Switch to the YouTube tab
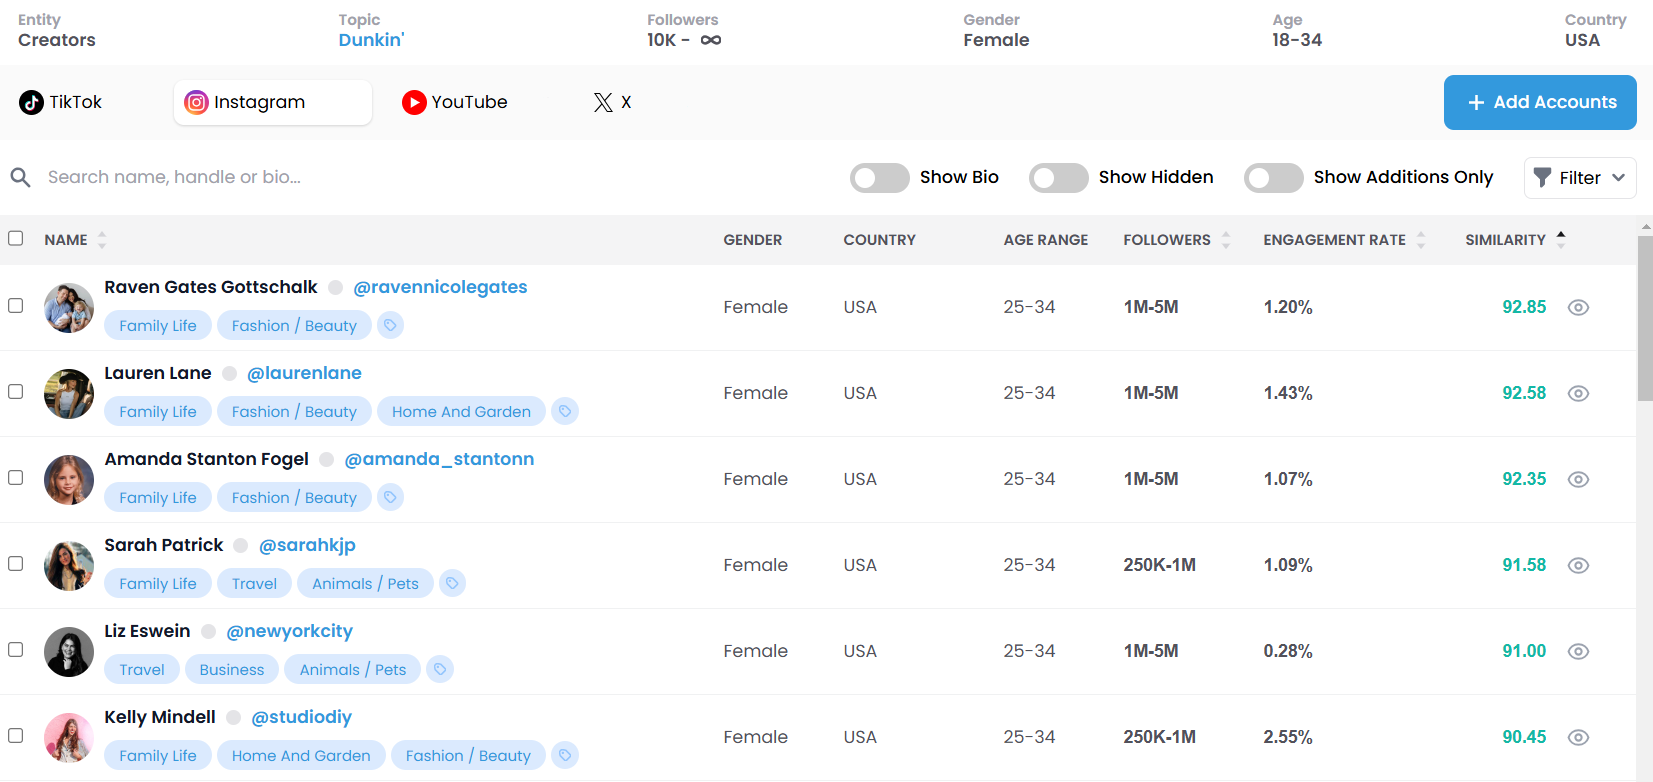The height and width of the screenshot is (782, 1653). pyautogui.click(x=455, y=102)
